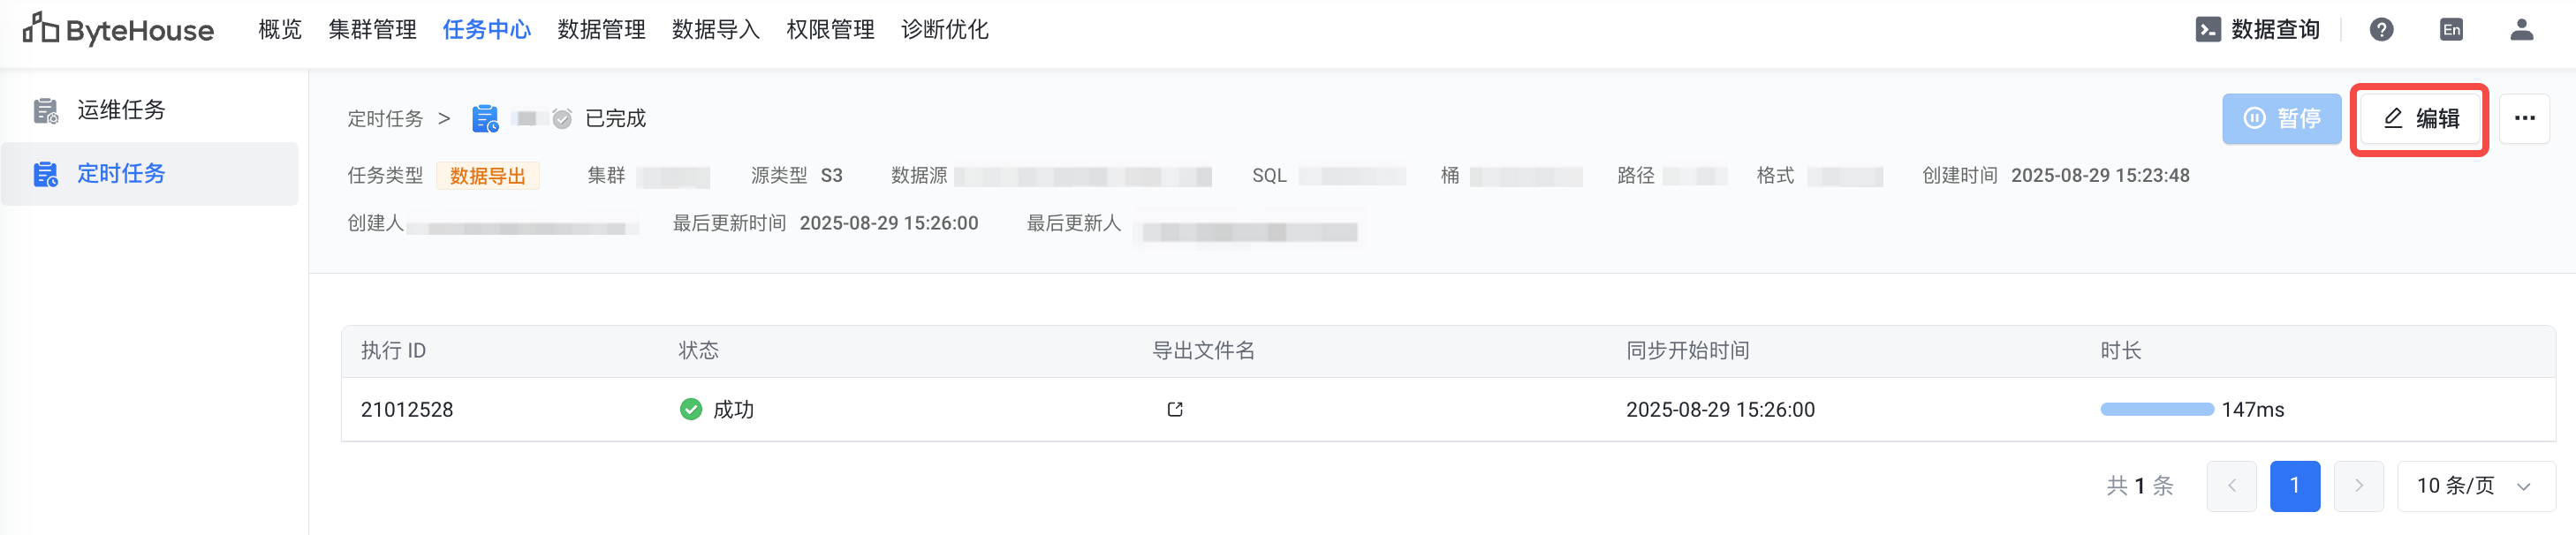Click the 定时任务 breadcrumb link
Image resolution: width=2576 pixels, height=535 pixels.
point(385,119)
